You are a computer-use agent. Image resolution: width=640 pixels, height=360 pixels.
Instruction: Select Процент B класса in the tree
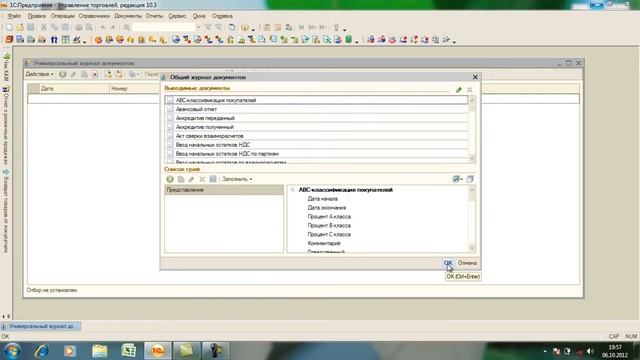pyautogui.click(x=329, y=226)
